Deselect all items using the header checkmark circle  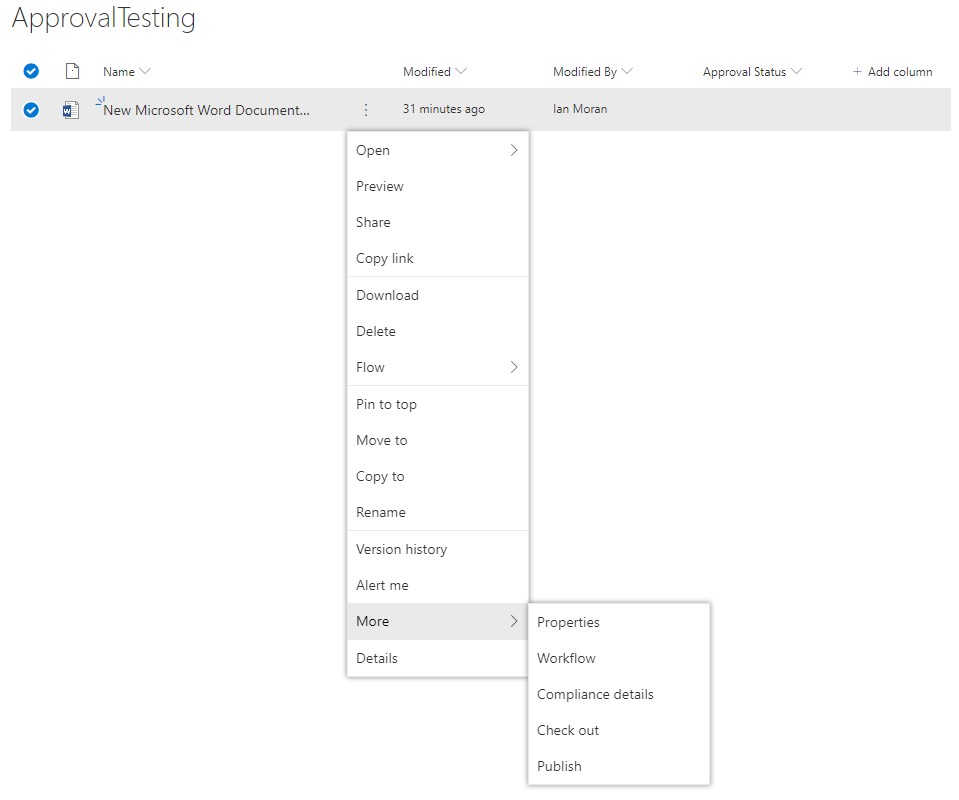click(x=30, y=71)
